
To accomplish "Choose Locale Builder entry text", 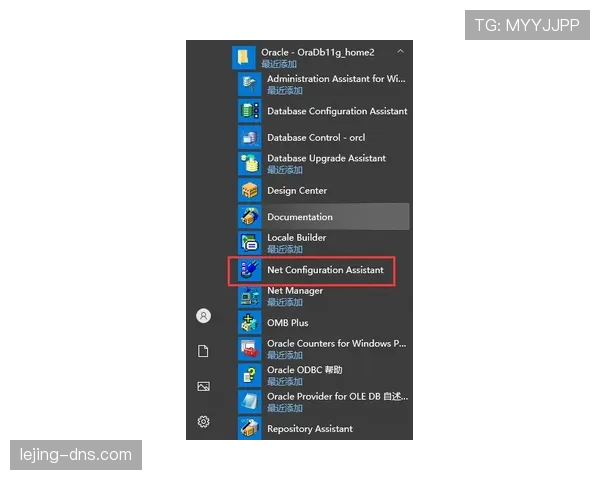I will click(297, 237).
